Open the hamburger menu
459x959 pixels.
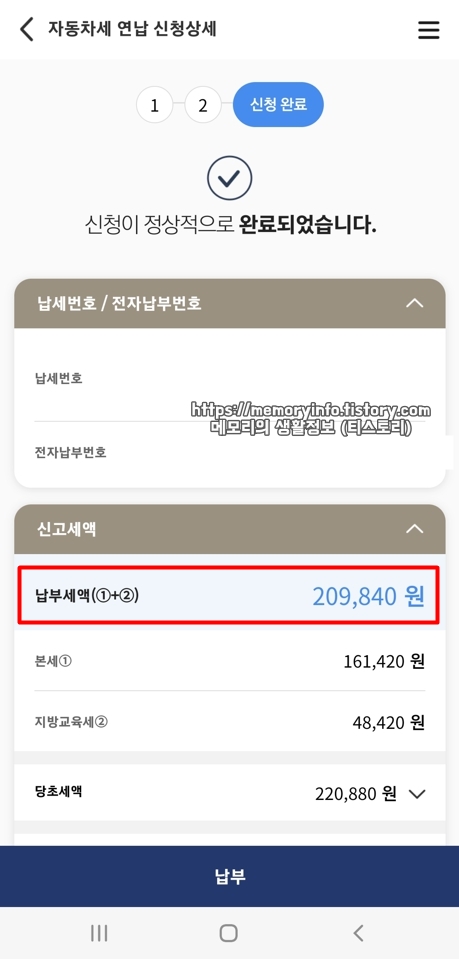click(428, 30)
